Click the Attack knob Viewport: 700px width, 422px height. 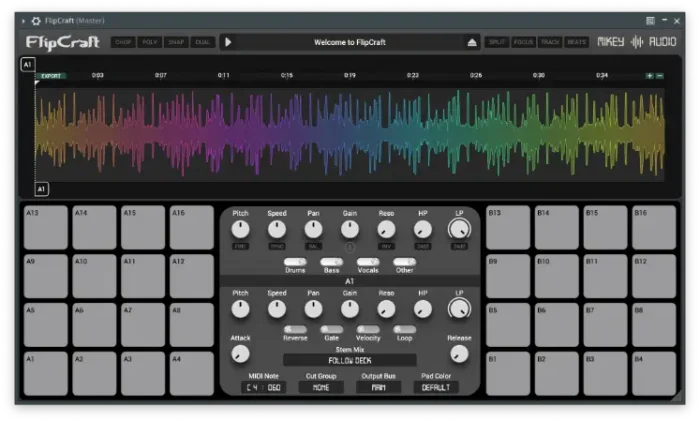click(240, 355)
